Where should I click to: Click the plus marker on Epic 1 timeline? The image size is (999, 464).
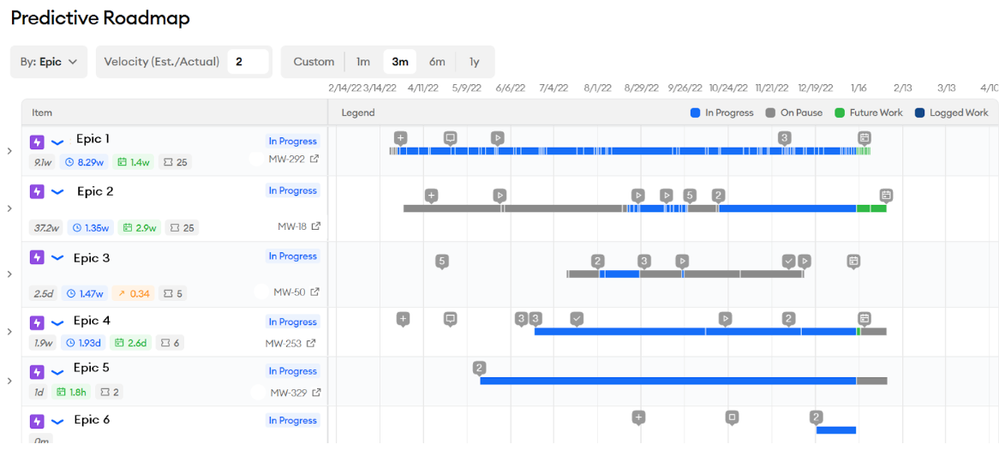click(400, 138)
